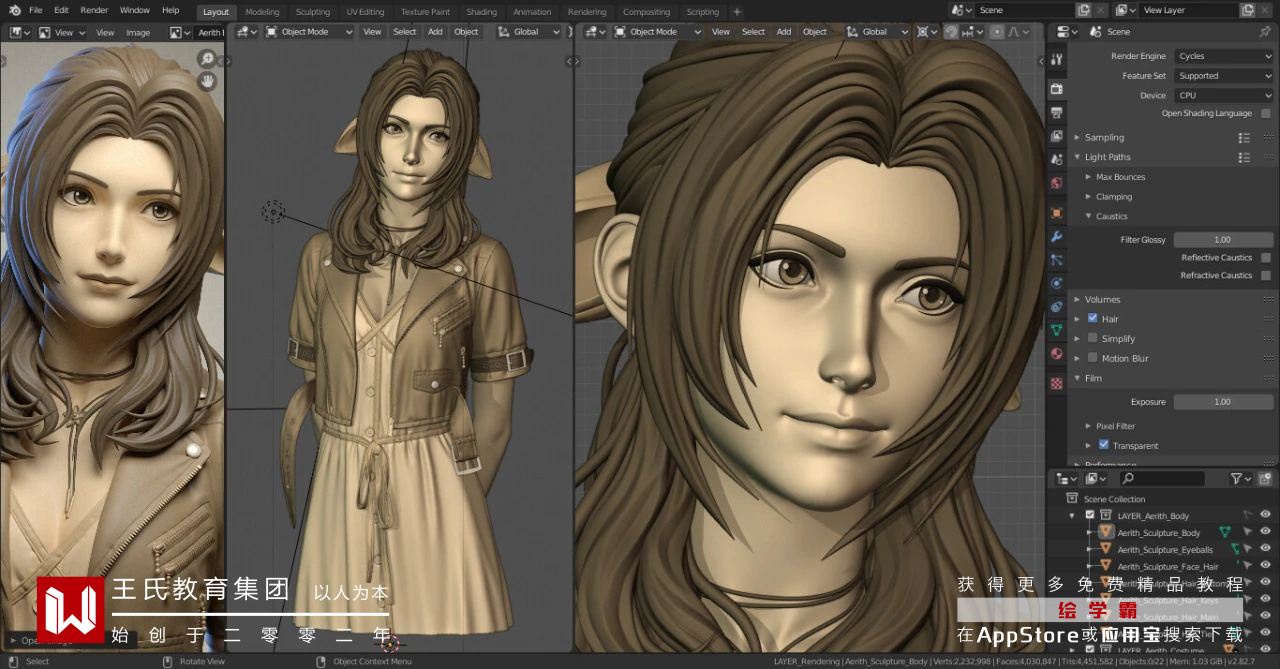Click the add view layer icon
Image resolution: width=1280 pixels, height=669 pixels.
point(1247,10)
